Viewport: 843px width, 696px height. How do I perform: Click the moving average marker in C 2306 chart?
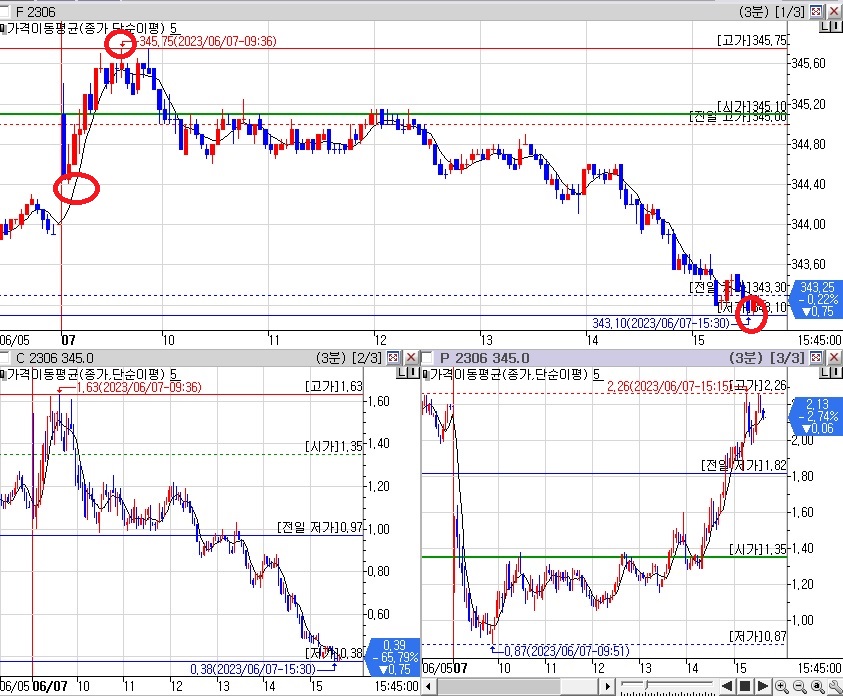click(x=3, y=374)
